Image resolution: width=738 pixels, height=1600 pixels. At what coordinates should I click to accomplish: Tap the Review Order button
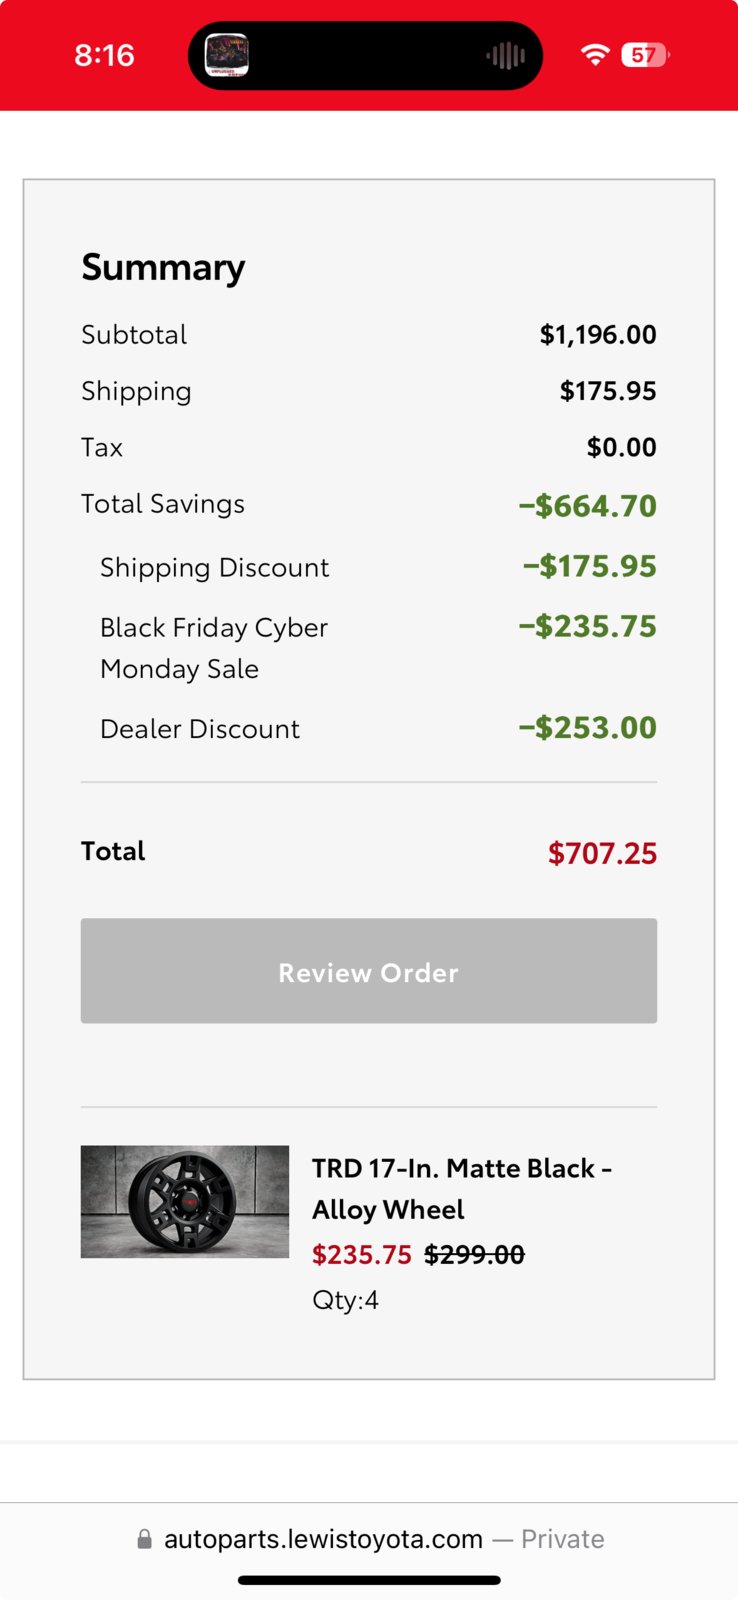(369, 971)
